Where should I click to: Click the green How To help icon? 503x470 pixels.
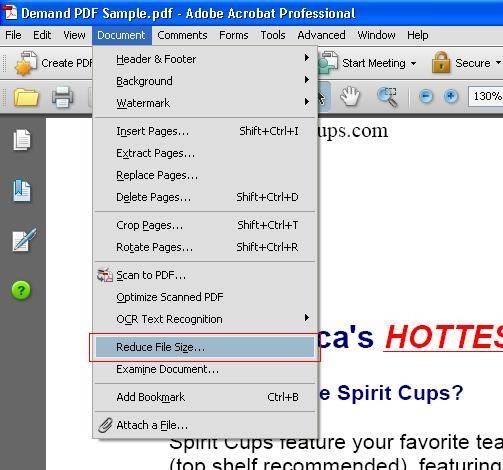21,290
